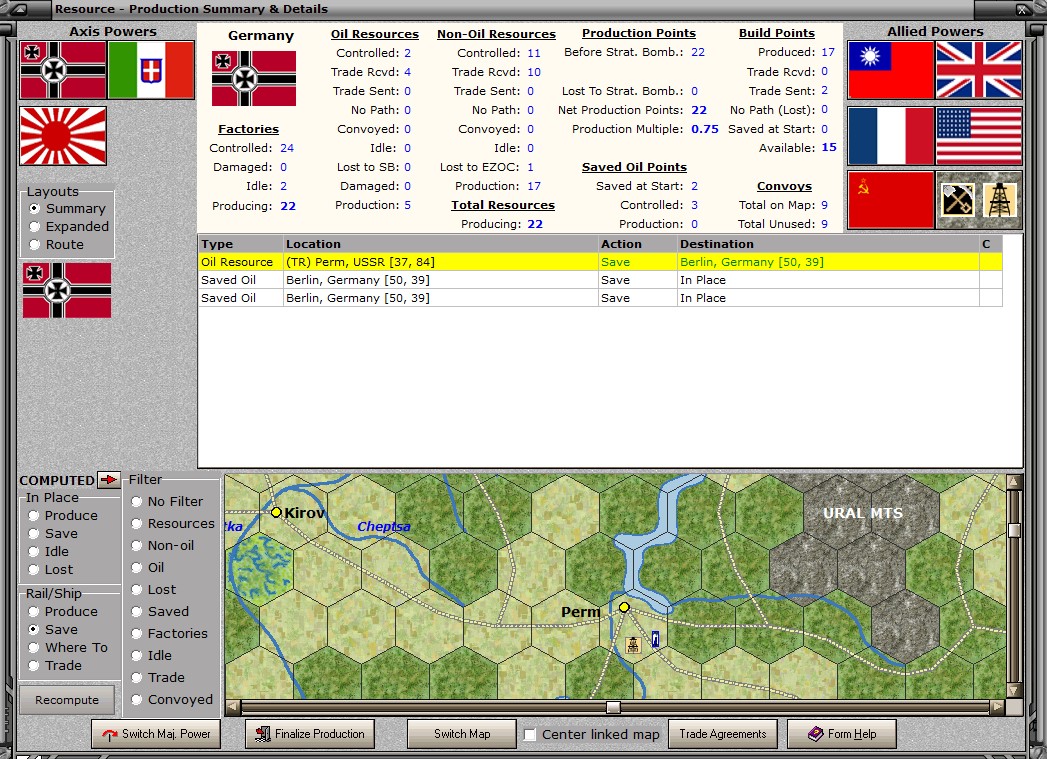This screenshot has width=1047, height=759.
Task: Set filter to Trade
Action: (x=158, y=678)
